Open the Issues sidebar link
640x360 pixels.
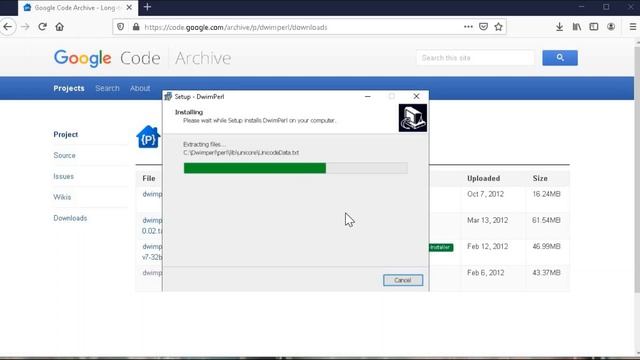coord(63,176)
